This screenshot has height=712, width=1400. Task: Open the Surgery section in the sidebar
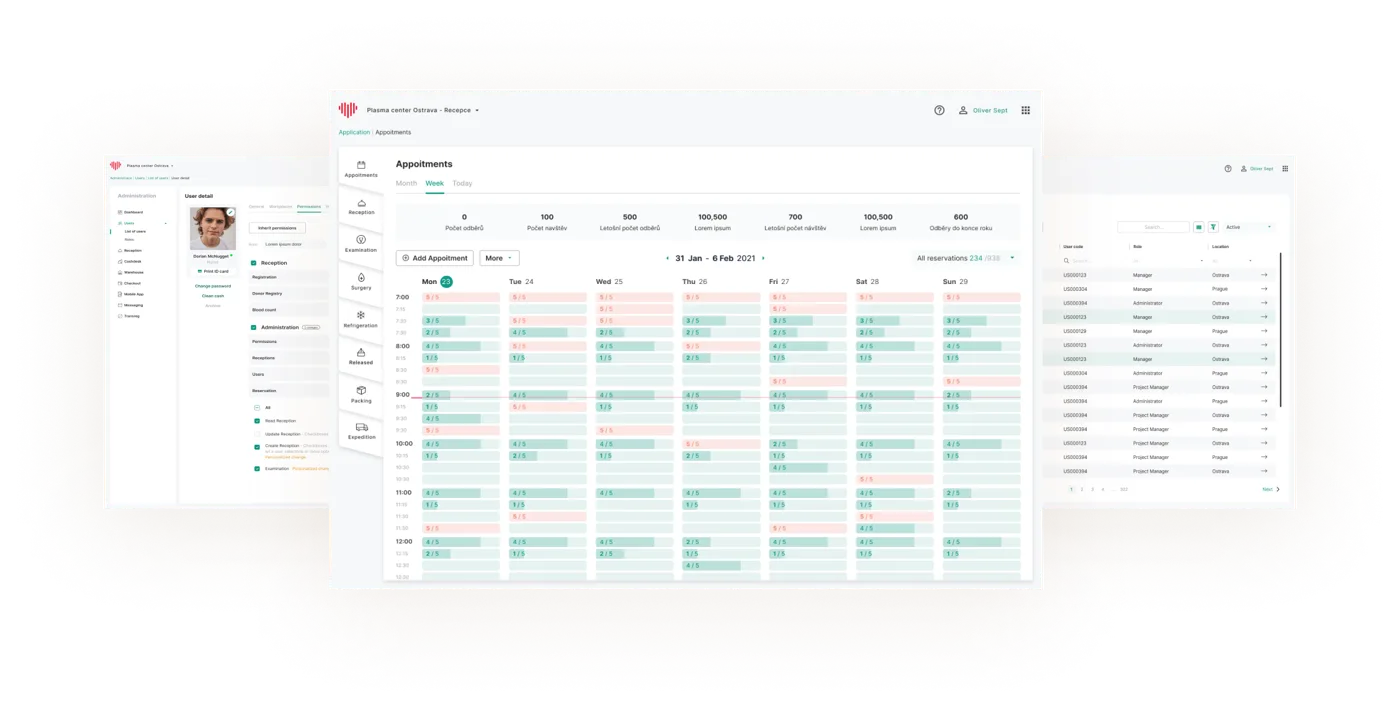[361, 281]
